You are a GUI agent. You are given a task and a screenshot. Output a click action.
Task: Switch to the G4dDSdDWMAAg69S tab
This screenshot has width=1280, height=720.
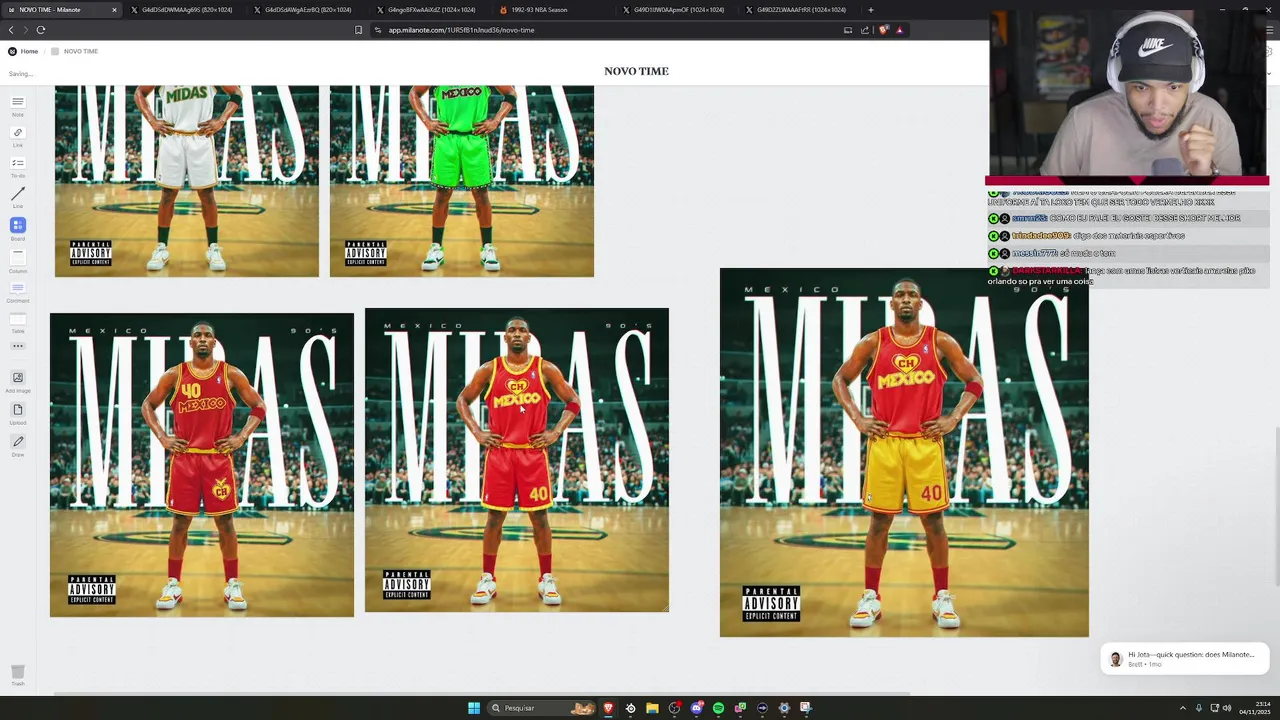click(186, 10)
